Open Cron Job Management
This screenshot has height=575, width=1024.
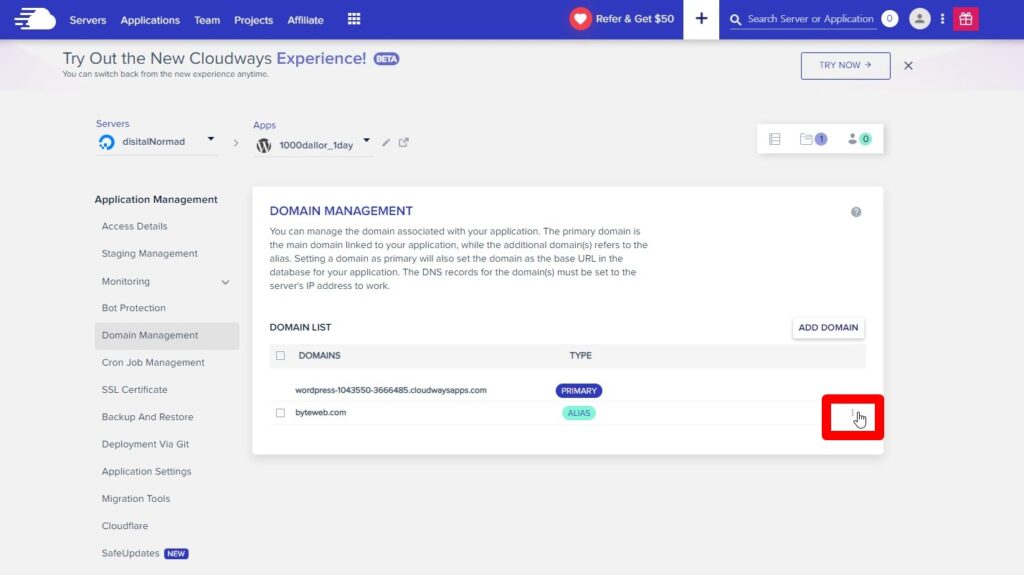point(153,363)
